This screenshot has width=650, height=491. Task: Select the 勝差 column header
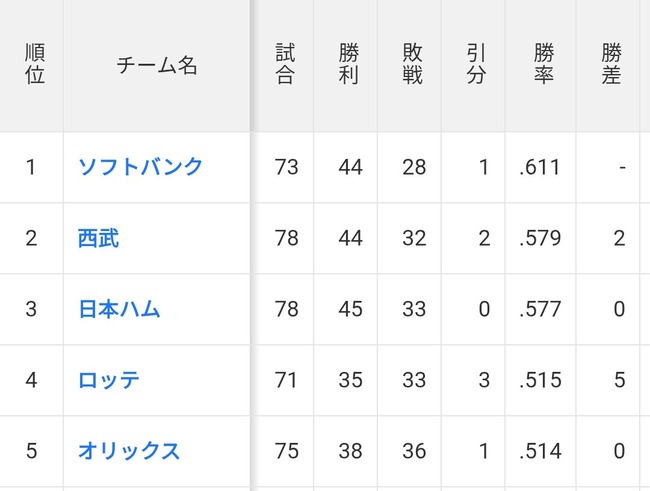(611, 64)
